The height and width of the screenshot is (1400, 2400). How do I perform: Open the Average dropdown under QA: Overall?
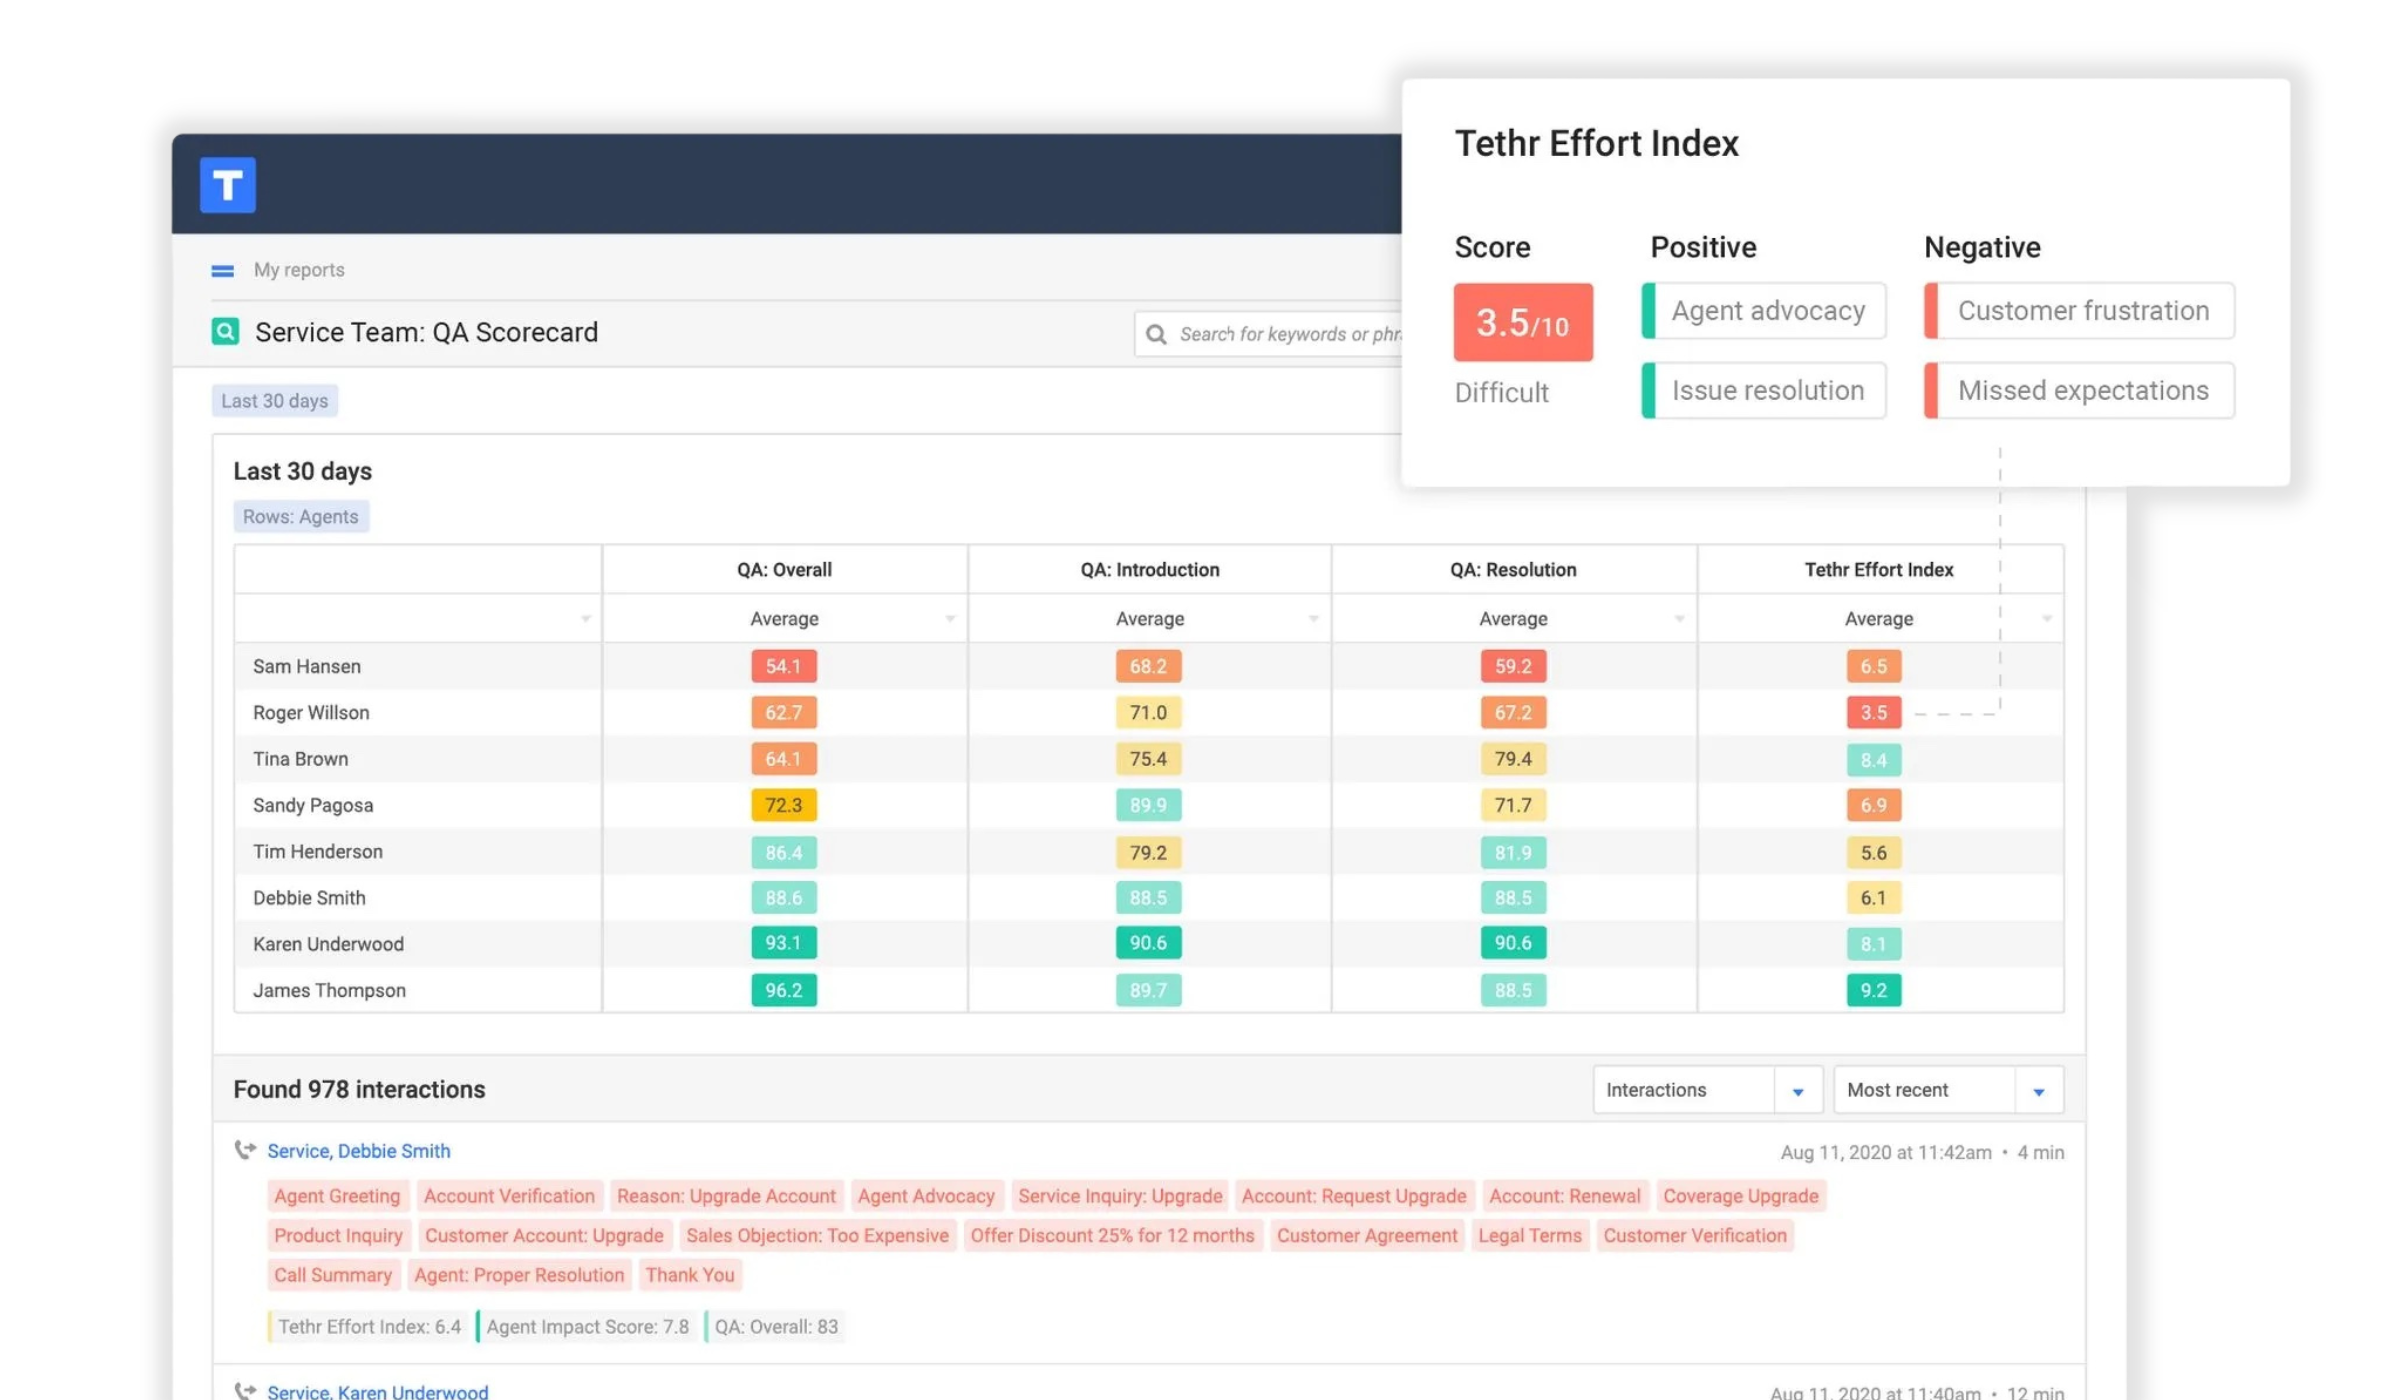click(950, 618)
